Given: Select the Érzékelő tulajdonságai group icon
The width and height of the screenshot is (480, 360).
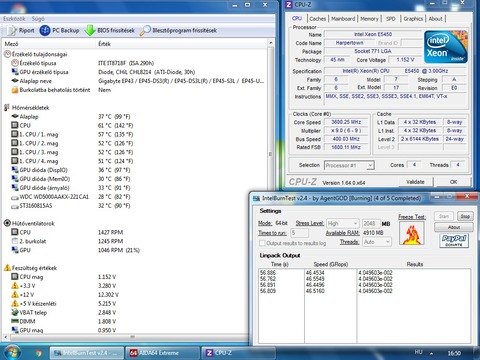Looking at the screenshot, I should (7, 54).
